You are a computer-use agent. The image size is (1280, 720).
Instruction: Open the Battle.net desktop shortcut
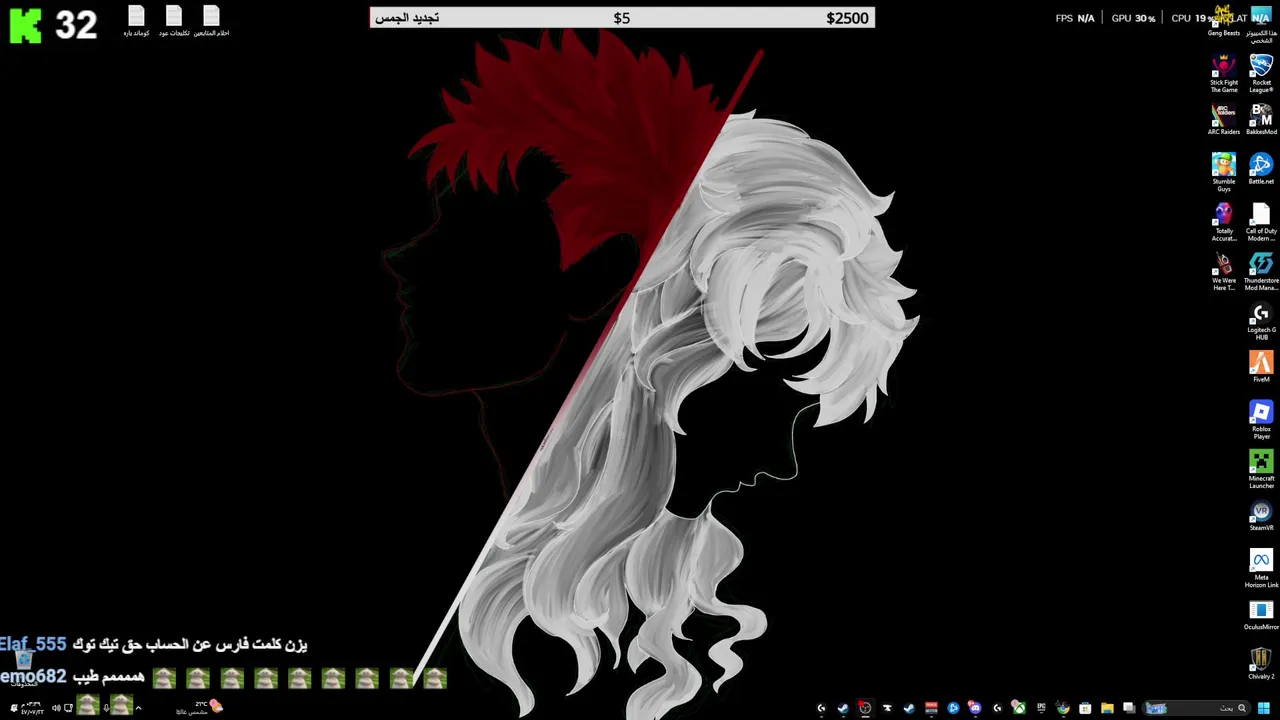[1261, 169]
